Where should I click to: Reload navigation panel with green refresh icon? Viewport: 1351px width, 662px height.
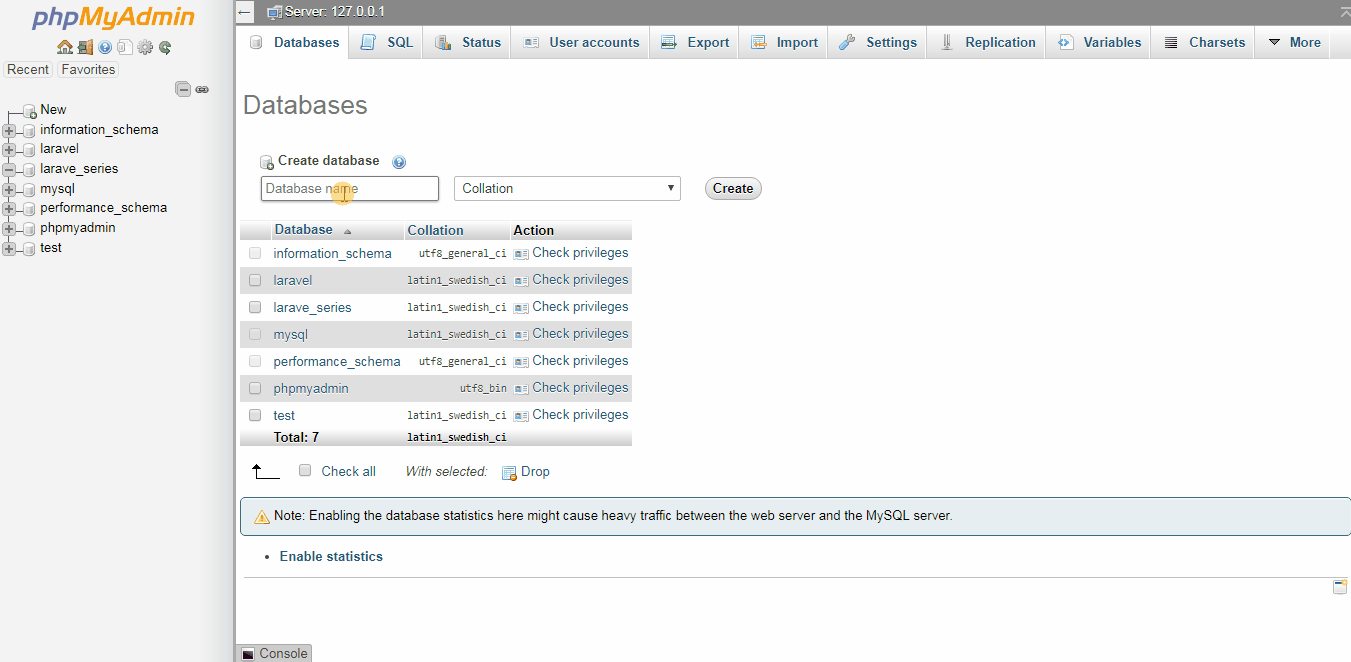pyautogui.click(x=165, y=47)
